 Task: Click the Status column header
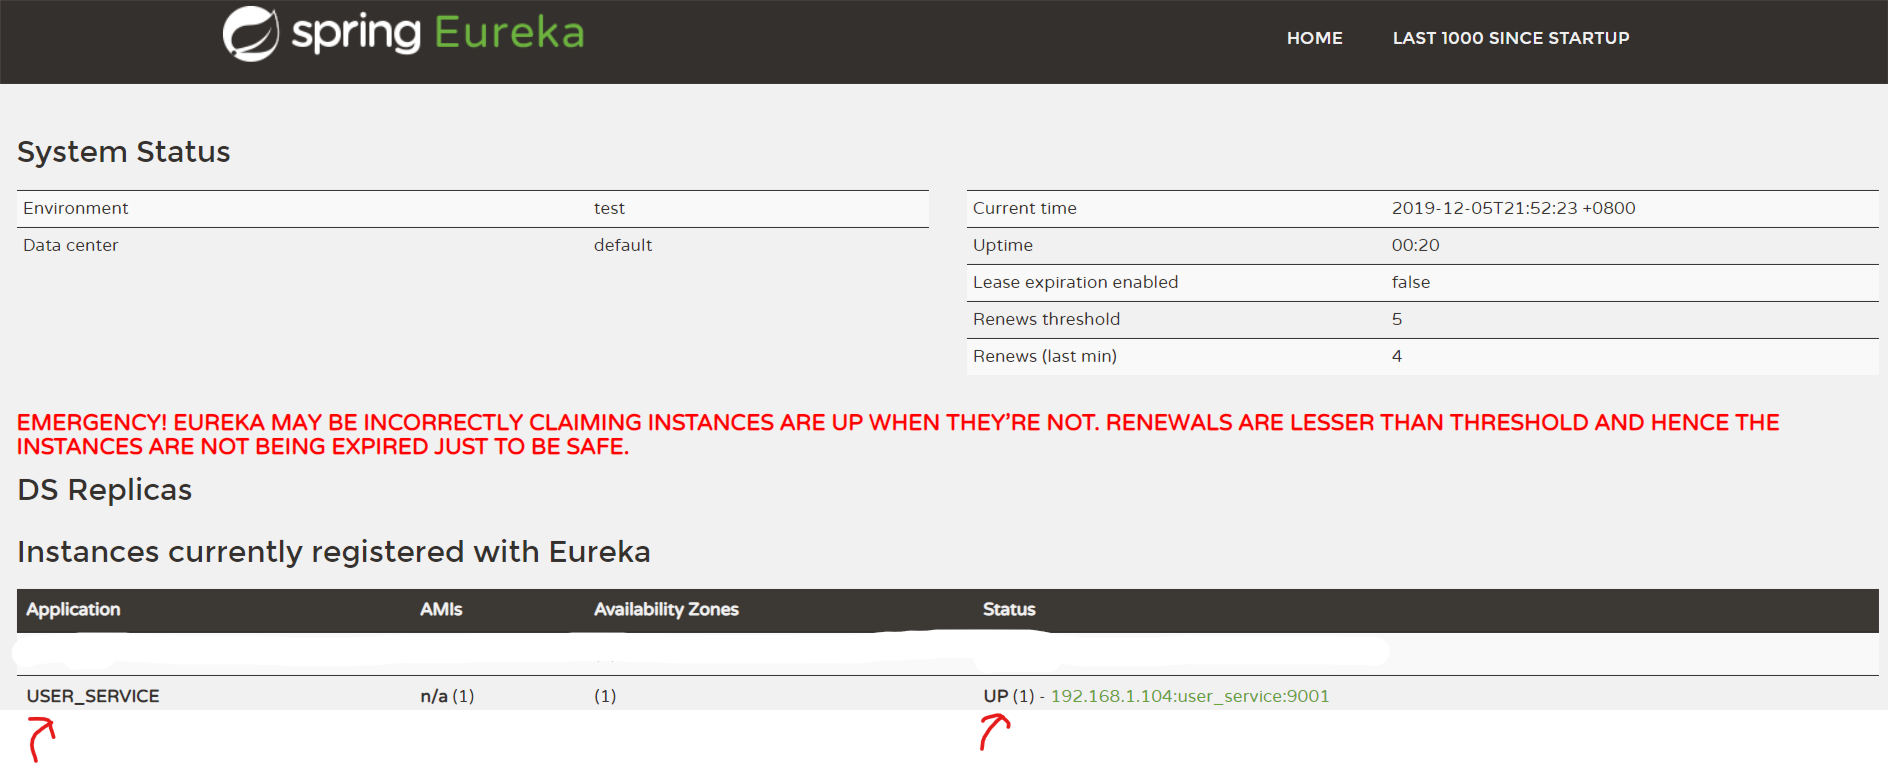pyautogui.click(x=1009, y=609)
